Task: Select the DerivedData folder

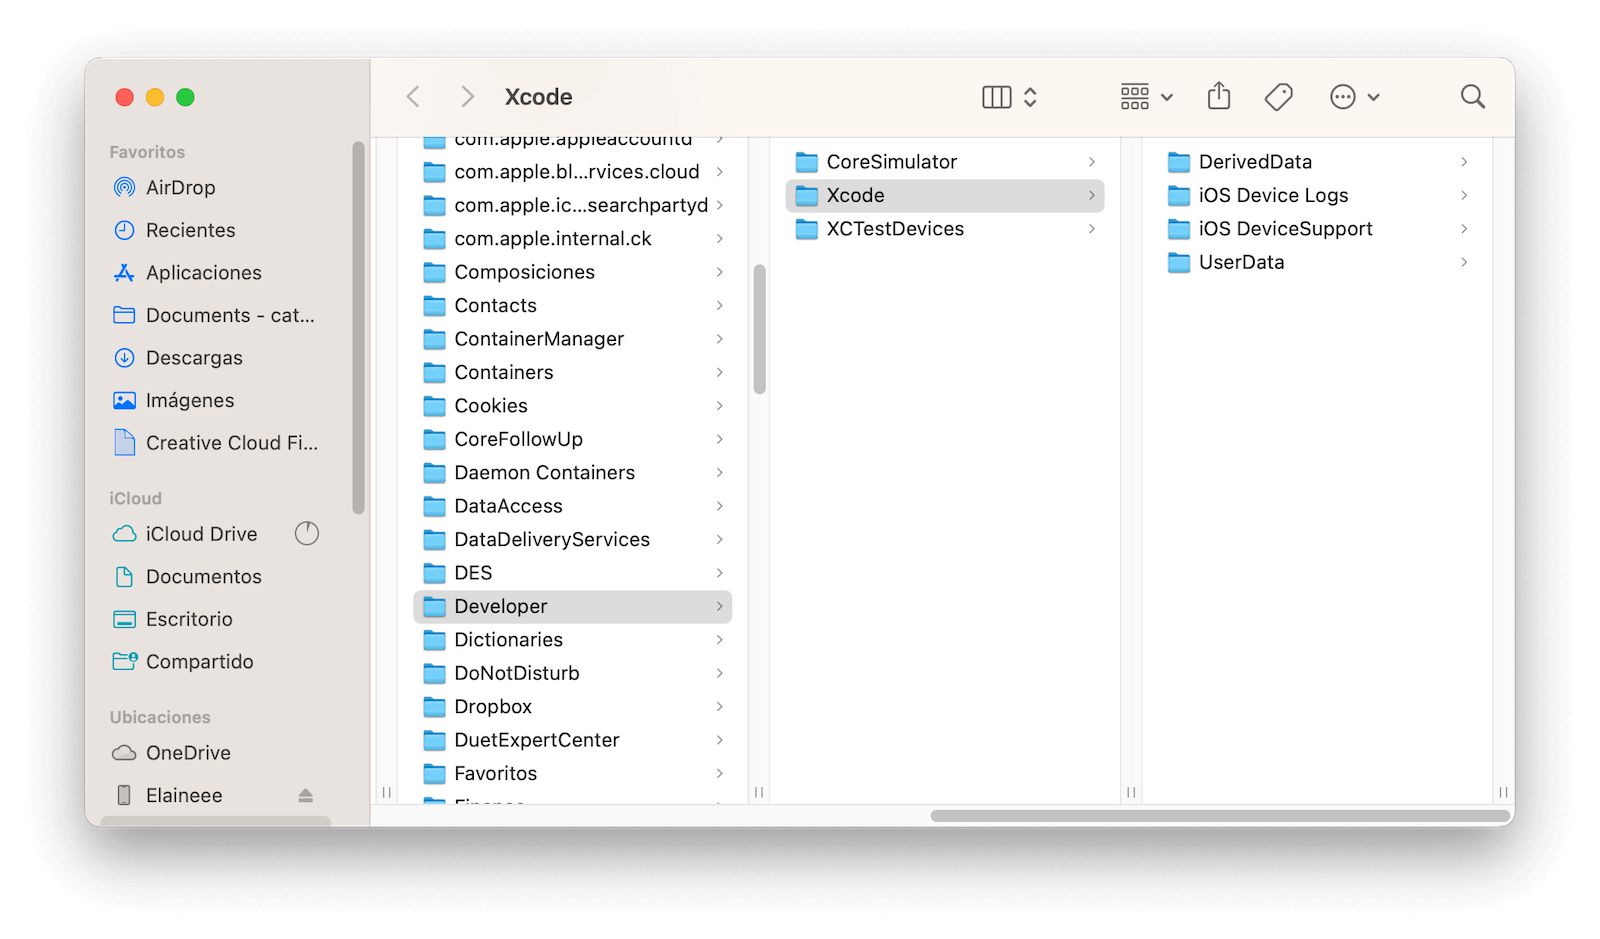Action: tap(1317, 162)
